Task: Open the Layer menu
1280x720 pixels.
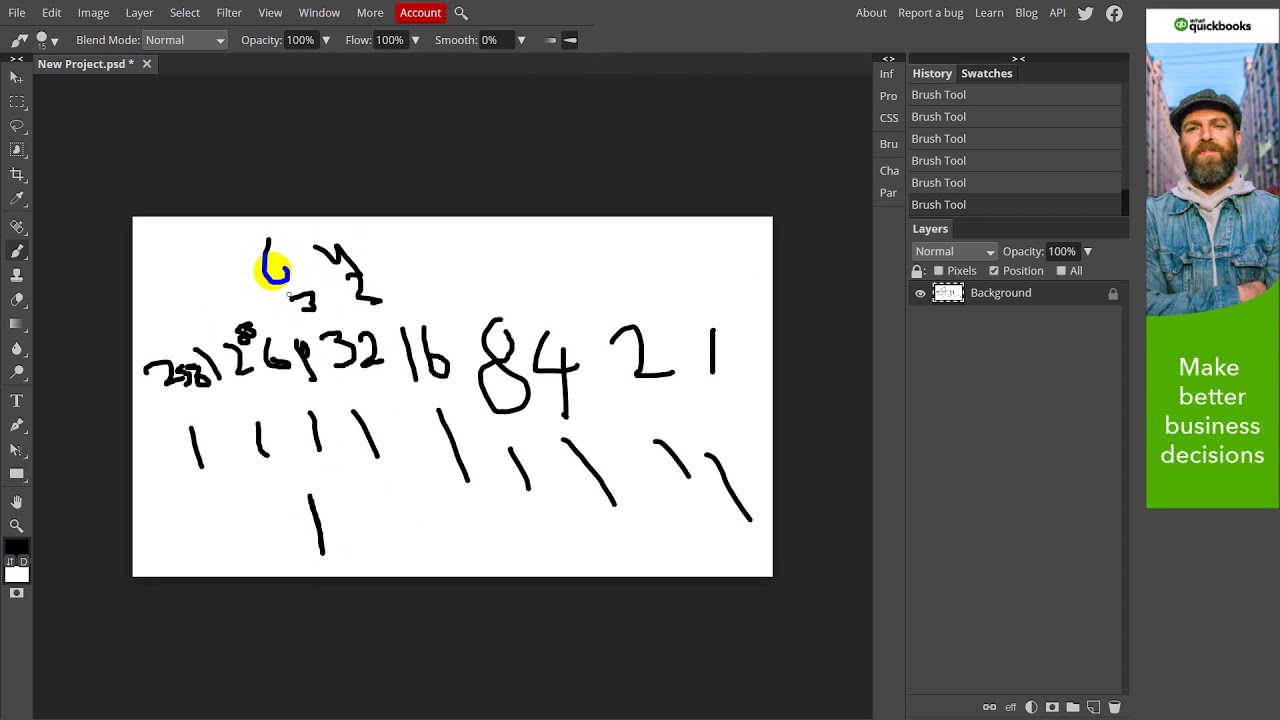Action: pyautogui.click(x=139, y=13)
